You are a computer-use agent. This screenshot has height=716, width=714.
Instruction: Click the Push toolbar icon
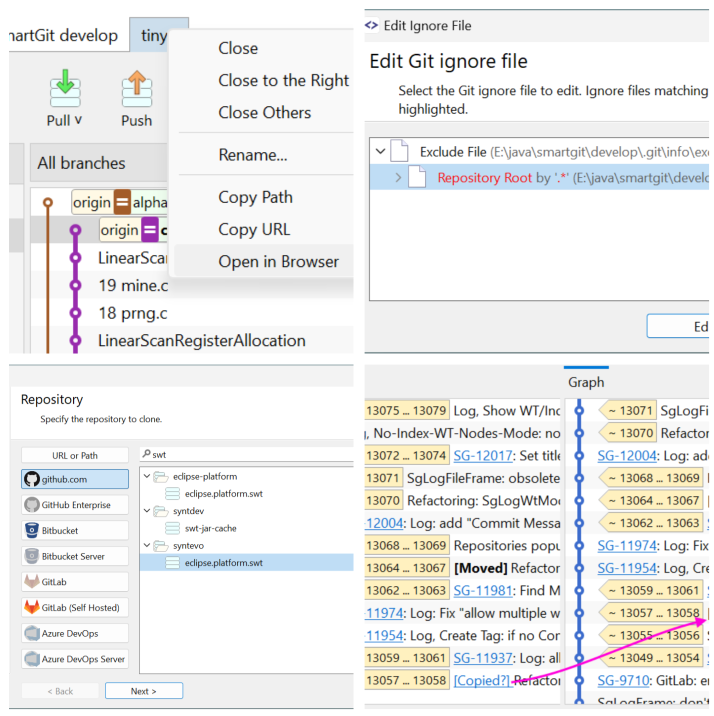[x=136, y=88]
